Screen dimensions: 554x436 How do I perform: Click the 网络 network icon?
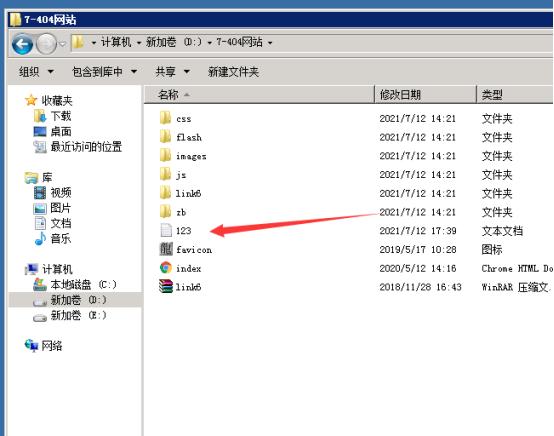(x=31, y=346)
